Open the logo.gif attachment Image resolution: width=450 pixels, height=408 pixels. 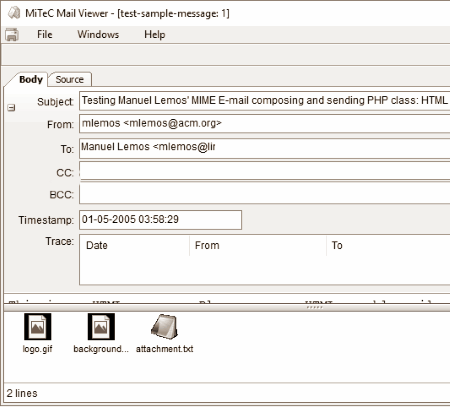tap(37, 333)
